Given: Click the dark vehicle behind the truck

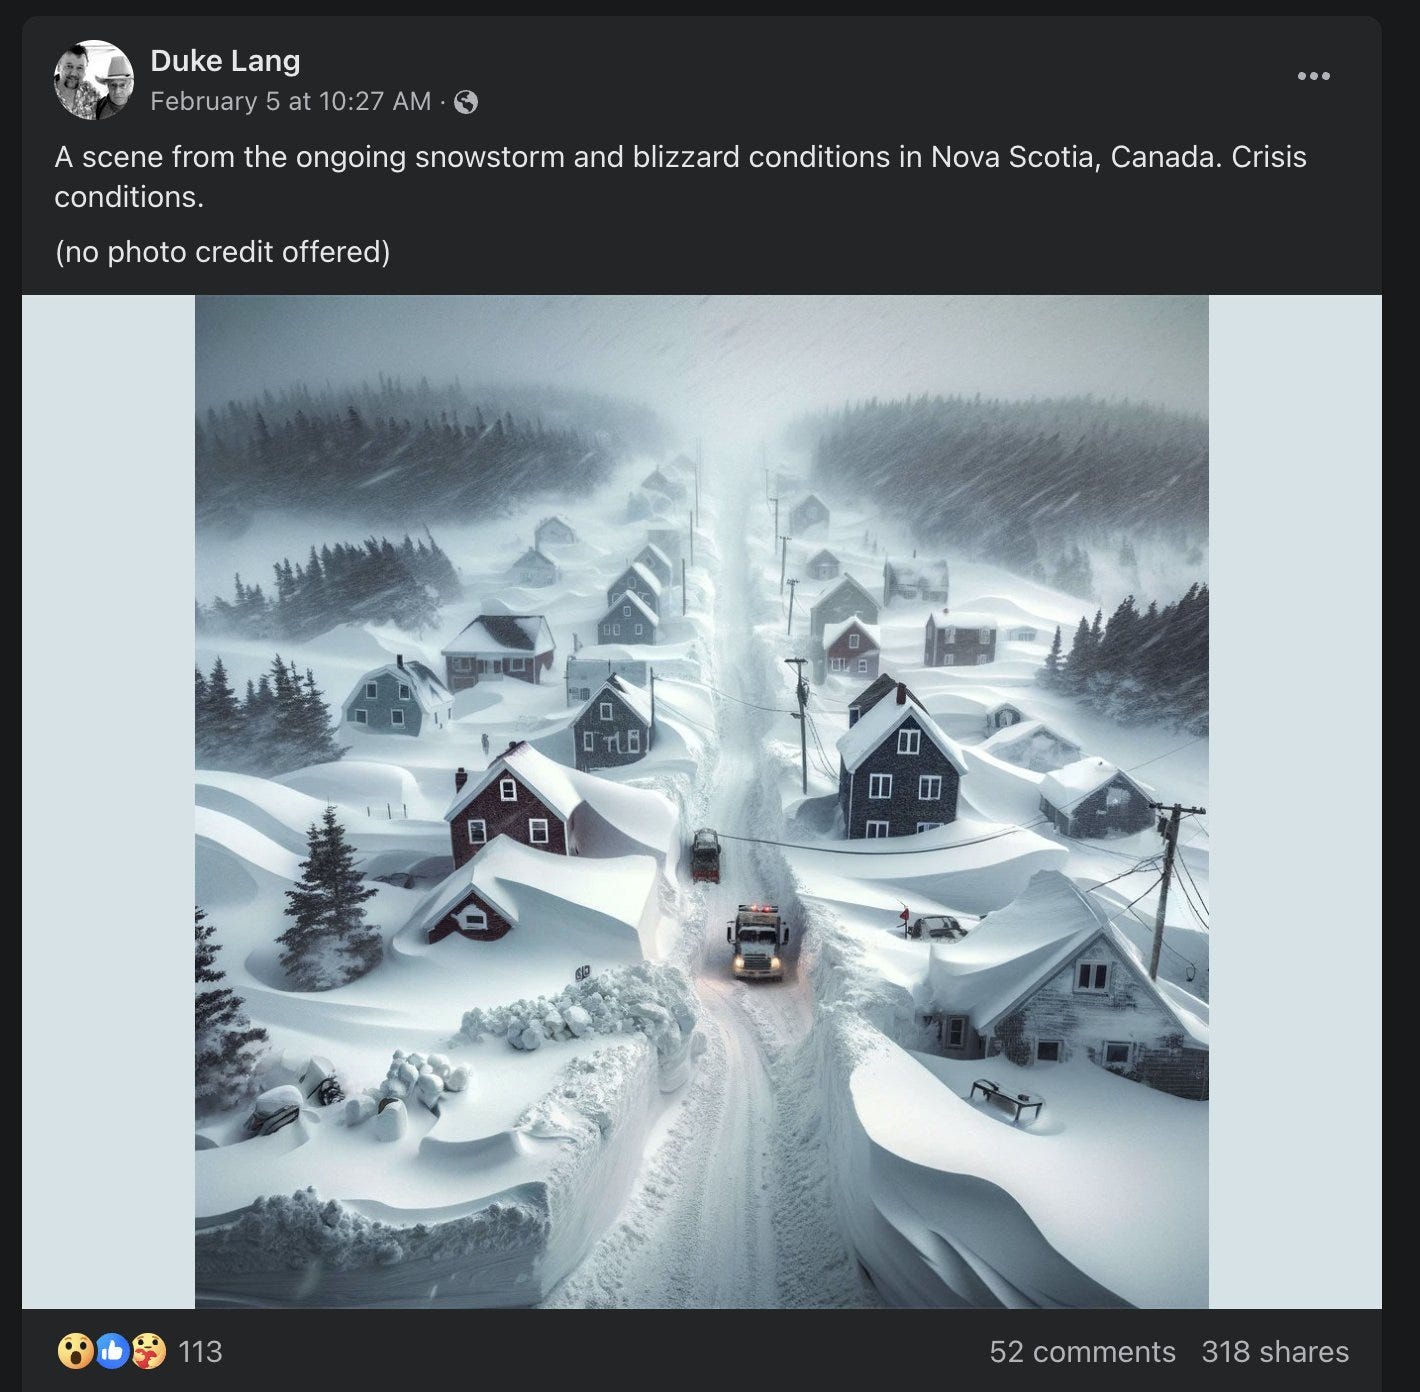Looking at the screenshot, I should pos(705,855).
